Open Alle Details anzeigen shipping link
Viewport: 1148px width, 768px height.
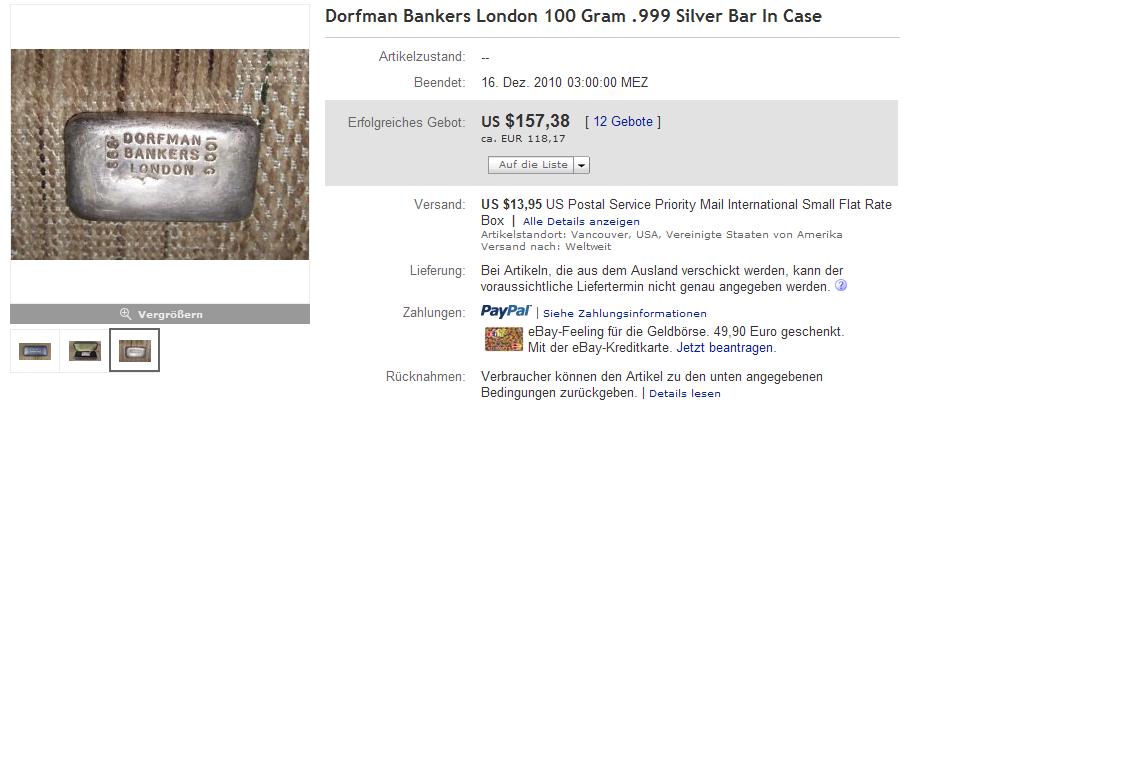[x=581, y=221]
